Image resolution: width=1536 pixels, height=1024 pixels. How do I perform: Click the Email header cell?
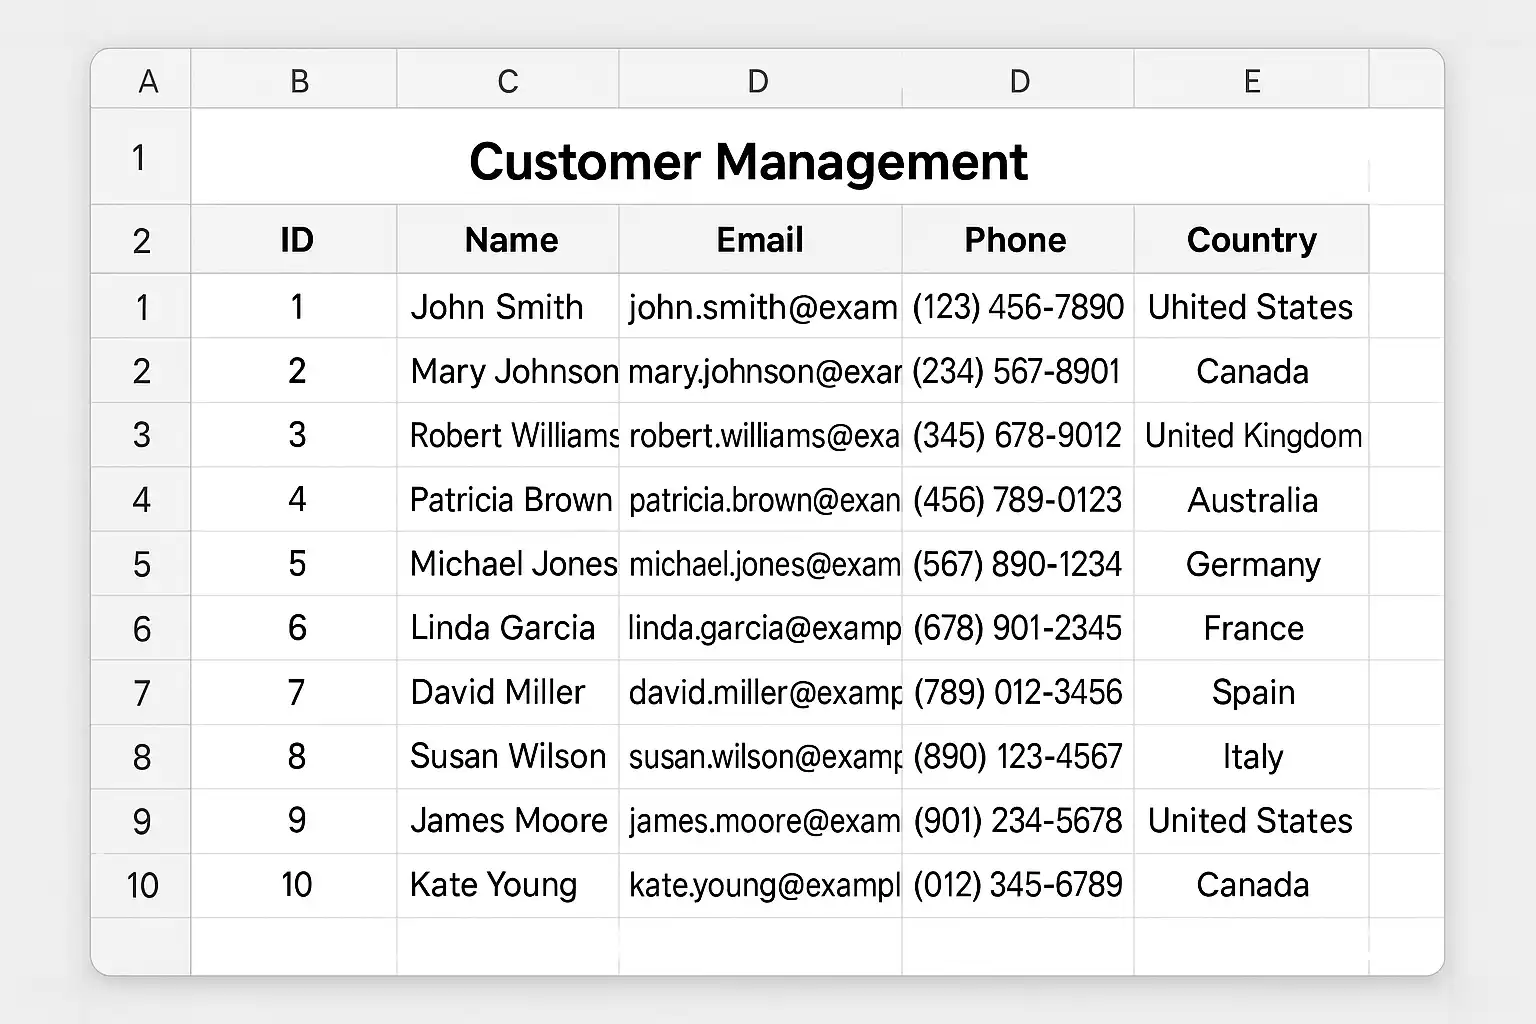[760, 240]
